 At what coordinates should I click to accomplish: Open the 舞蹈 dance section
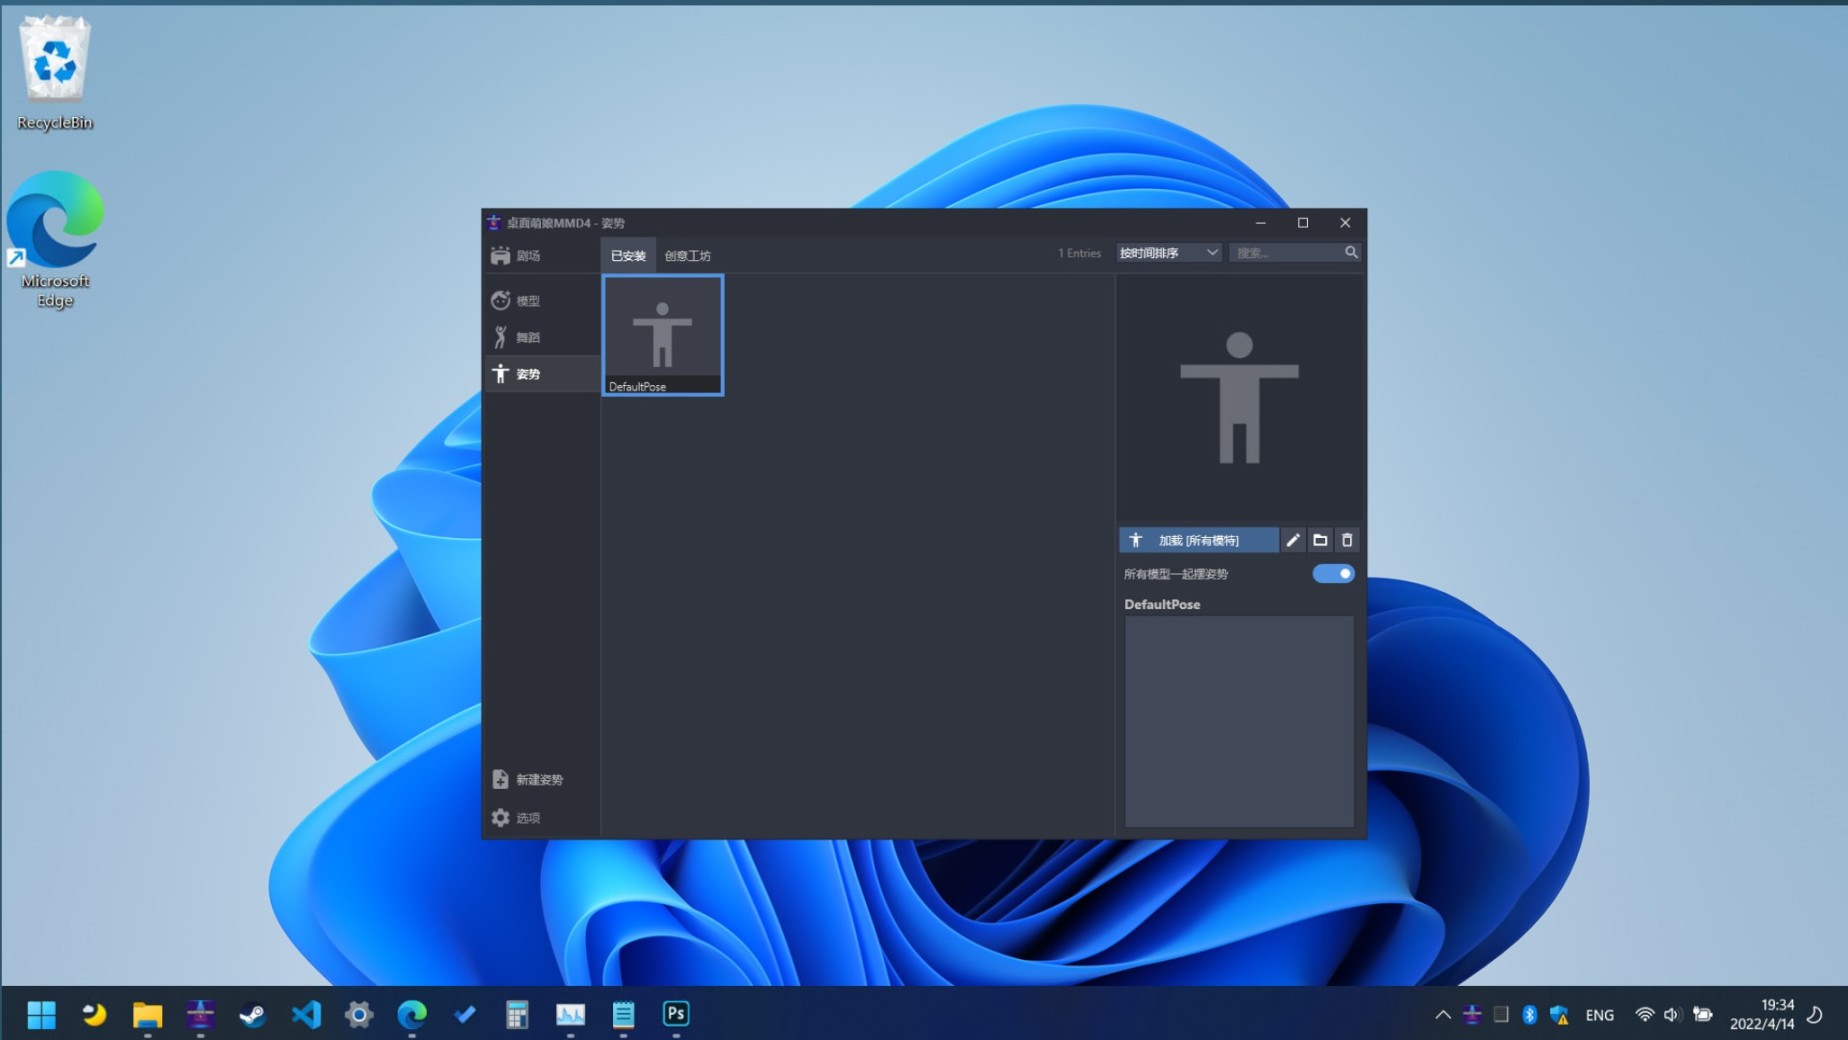(541, 337)
